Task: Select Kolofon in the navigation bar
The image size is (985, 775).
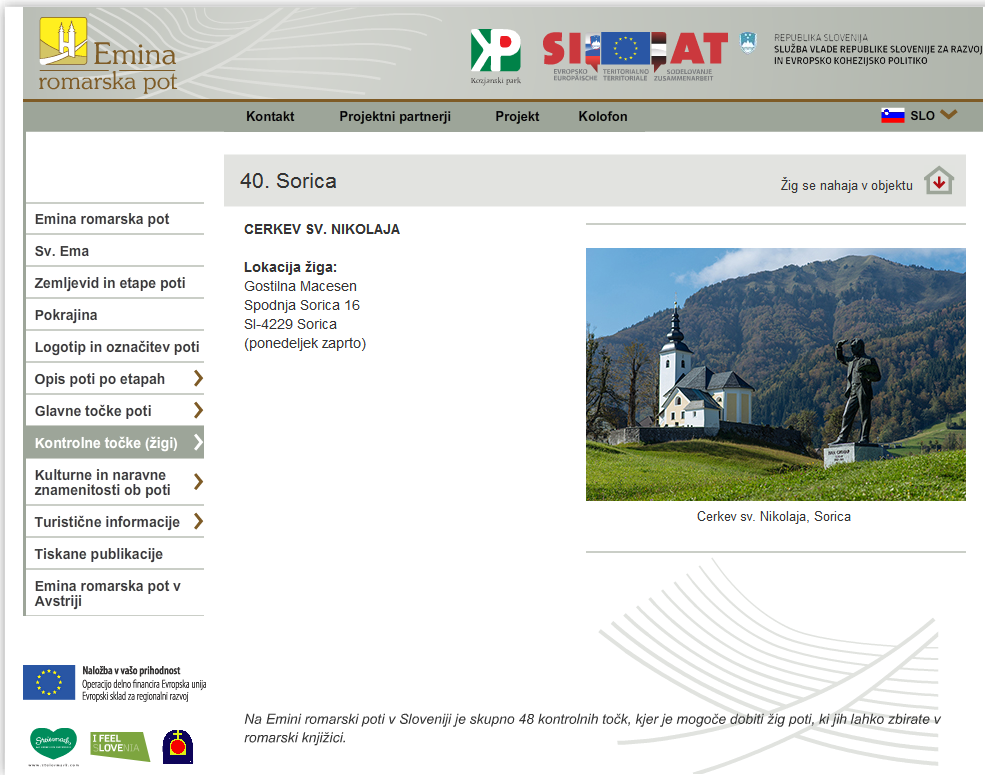Action: [602, 116]
